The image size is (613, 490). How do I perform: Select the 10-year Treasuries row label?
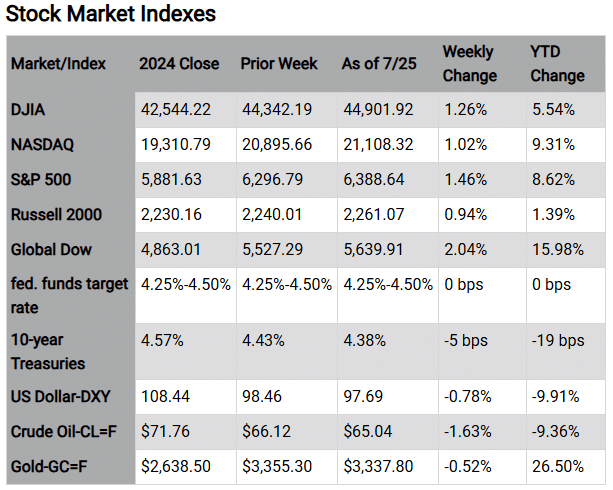[49, 354]
